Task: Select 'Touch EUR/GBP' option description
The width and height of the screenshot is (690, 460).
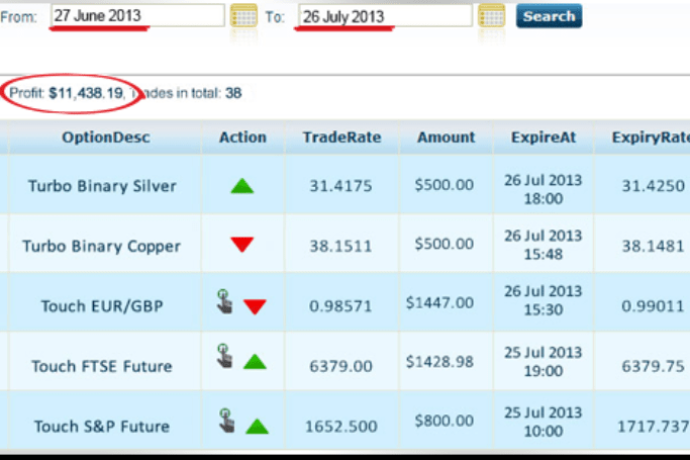Action: [x=102, y=306]
